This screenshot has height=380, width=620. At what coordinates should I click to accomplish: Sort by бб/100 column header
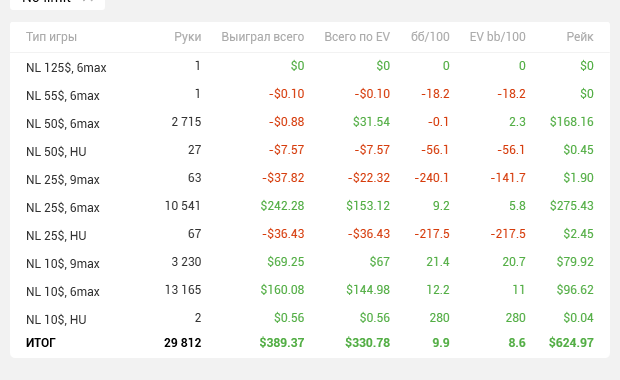point(430,37)
